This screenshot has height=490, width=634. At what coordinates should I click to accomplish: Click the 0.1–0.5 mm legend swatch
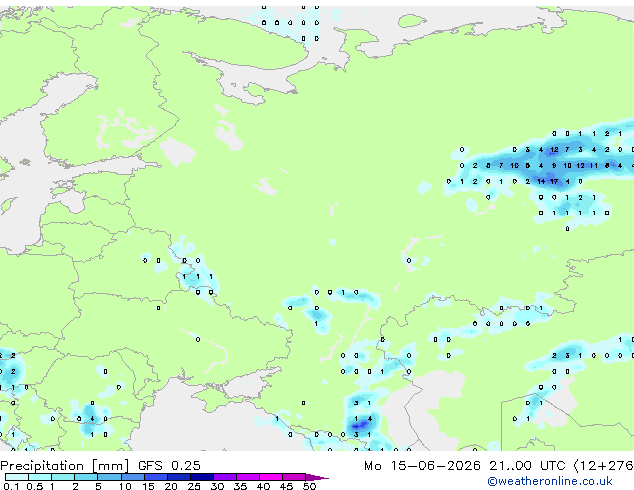(x=17, y=477)
